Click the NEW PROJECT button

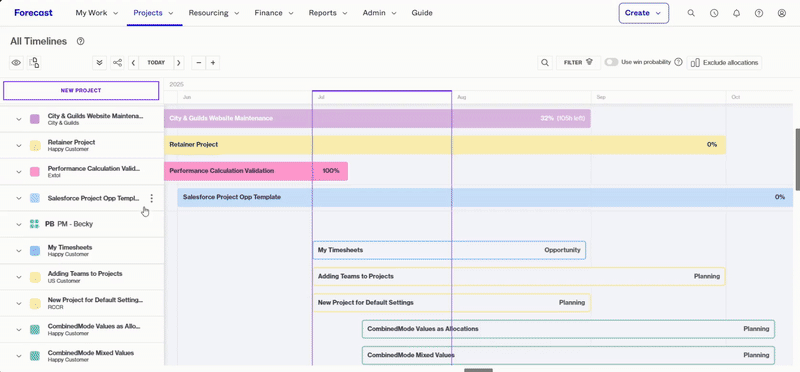pos(81,90)
